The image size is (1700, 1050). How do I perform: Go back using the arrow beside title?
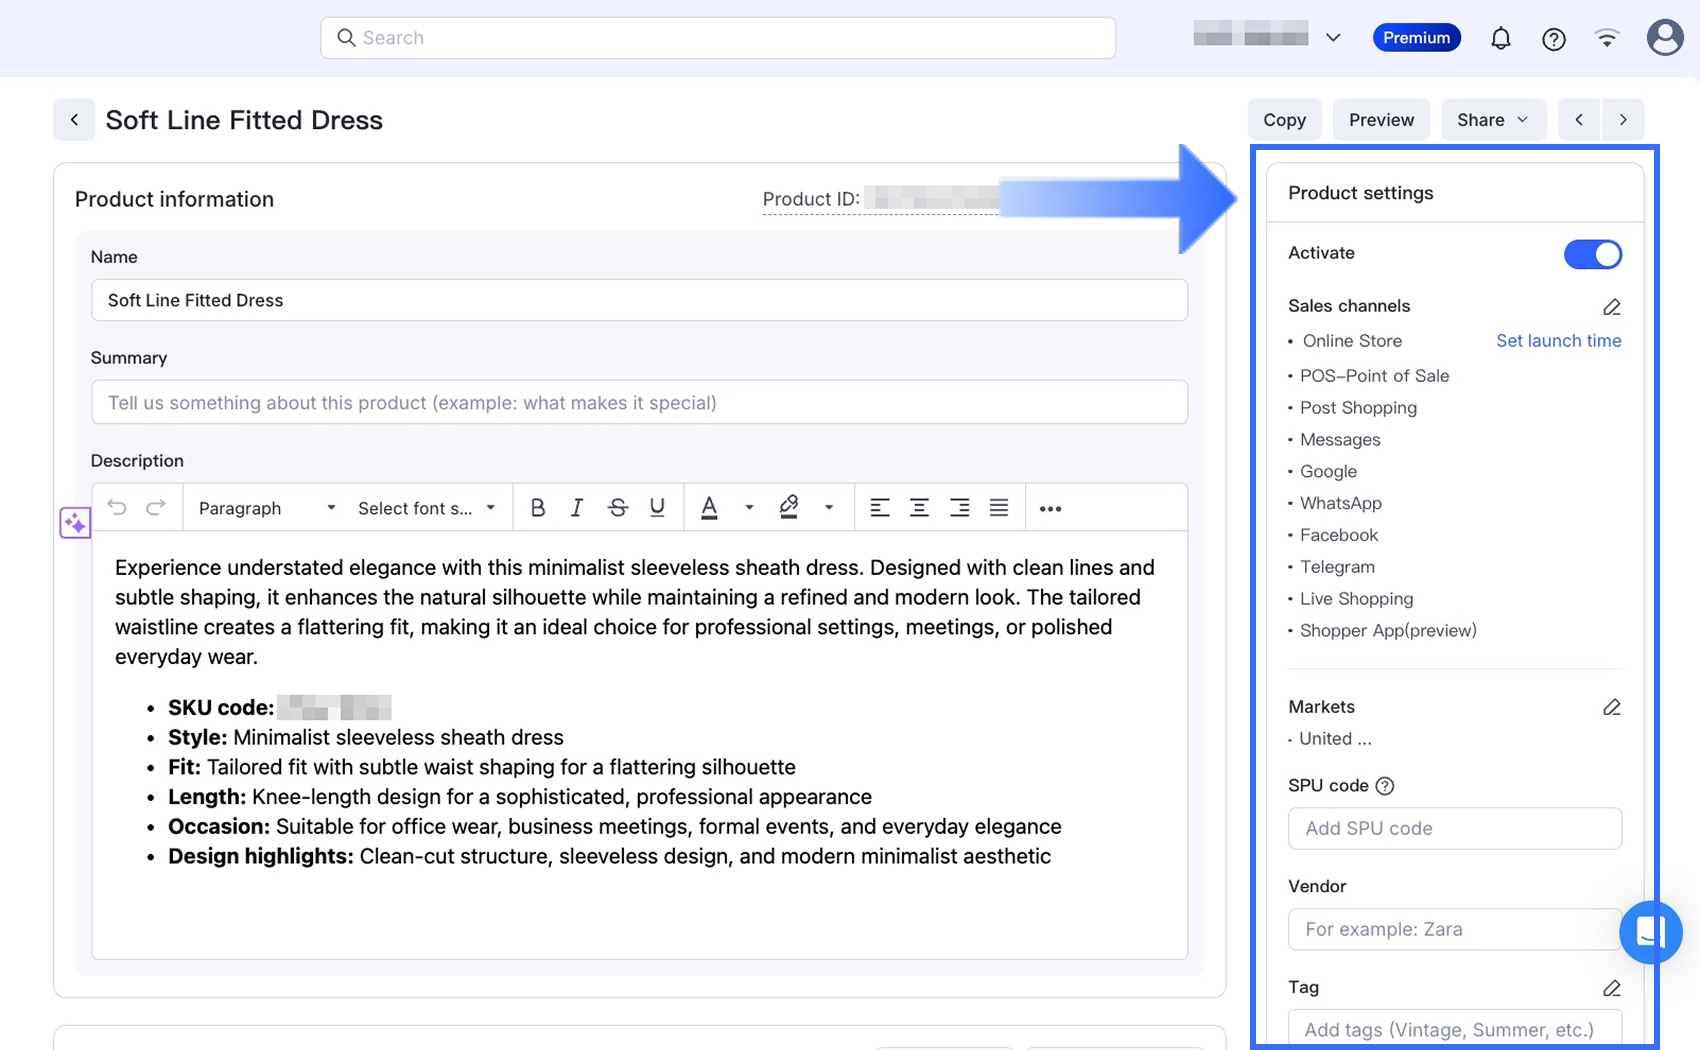74,120
